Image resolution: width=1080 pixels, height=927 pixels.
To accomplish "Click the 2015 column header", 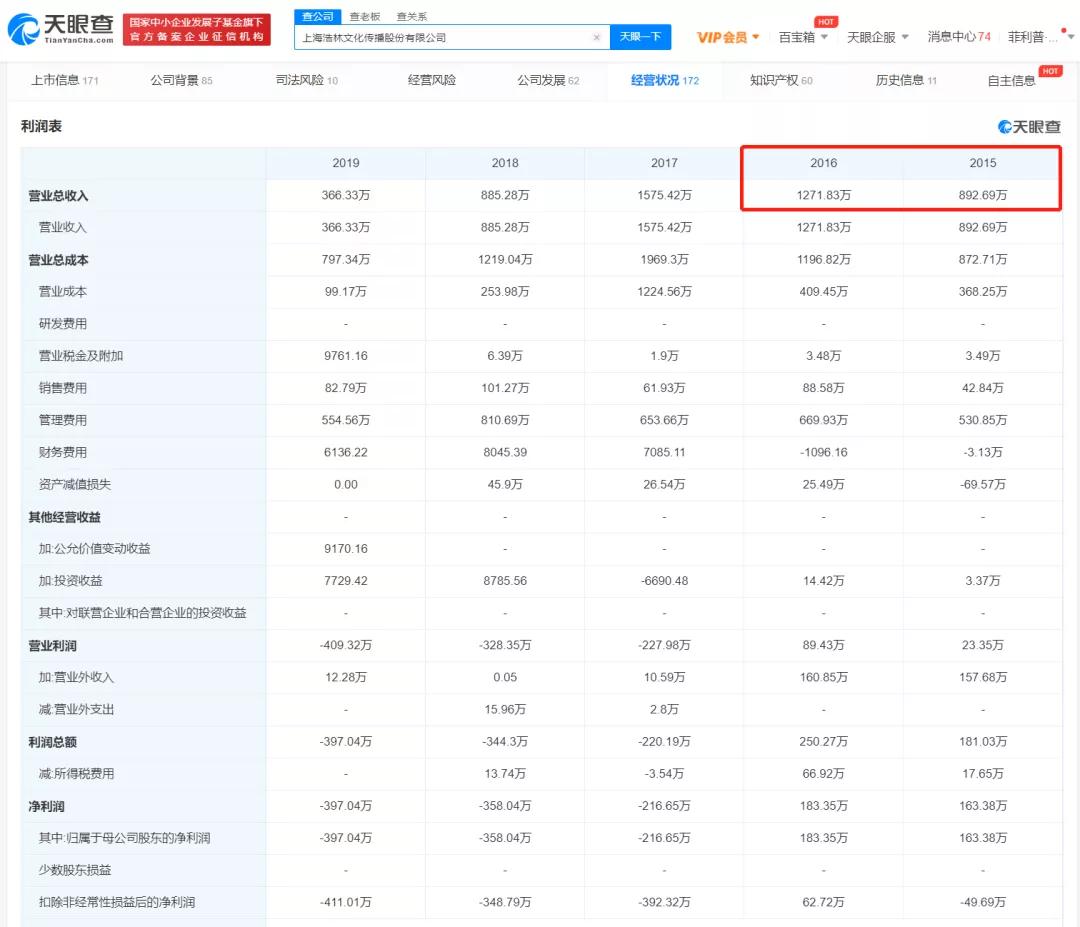I will click(983, 163).
